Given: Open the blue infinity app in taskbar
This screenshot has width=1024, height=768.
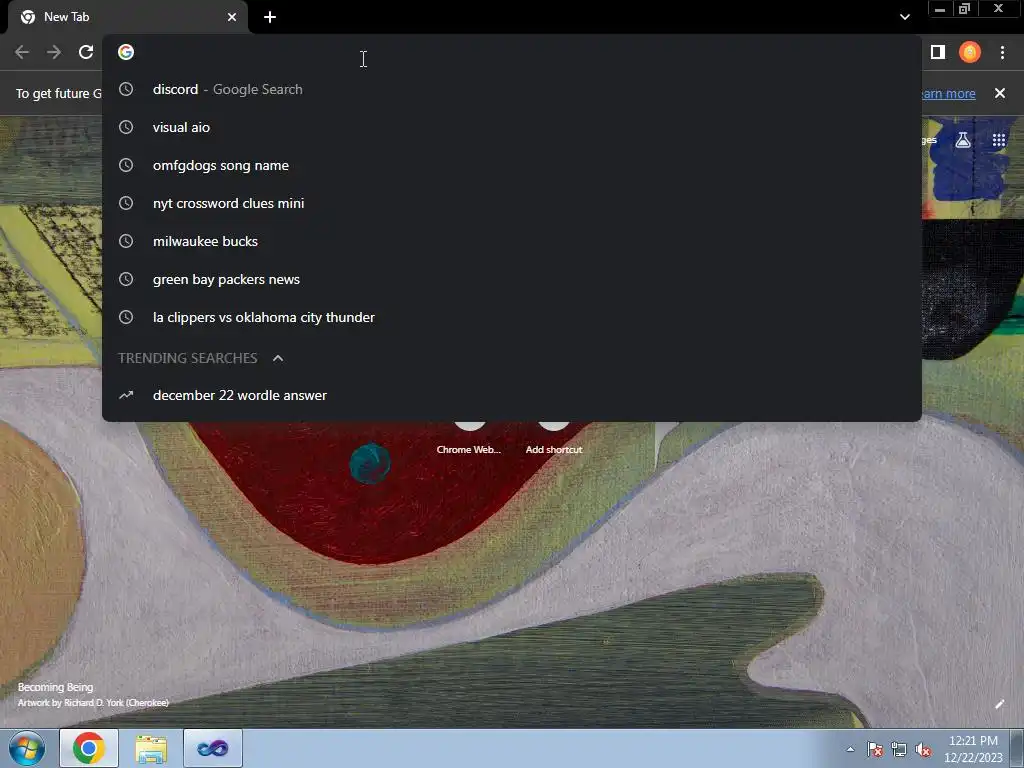Looking at the screenshot, I should (x=213, y=748).
